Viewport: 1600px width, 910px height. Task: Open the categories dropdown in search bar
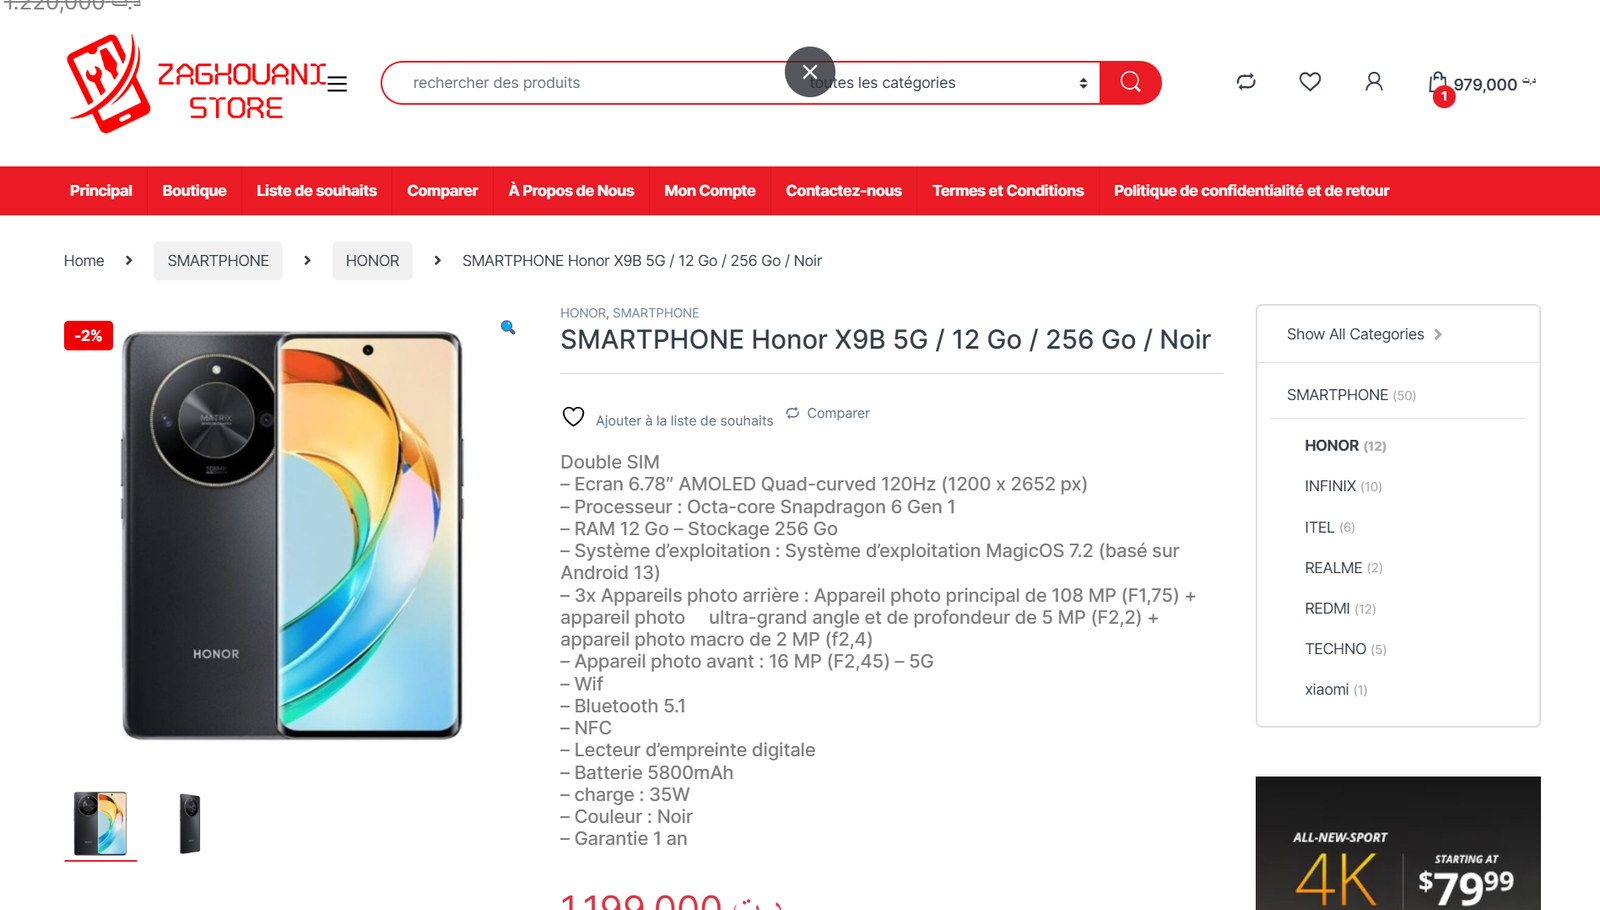point(950,83)
